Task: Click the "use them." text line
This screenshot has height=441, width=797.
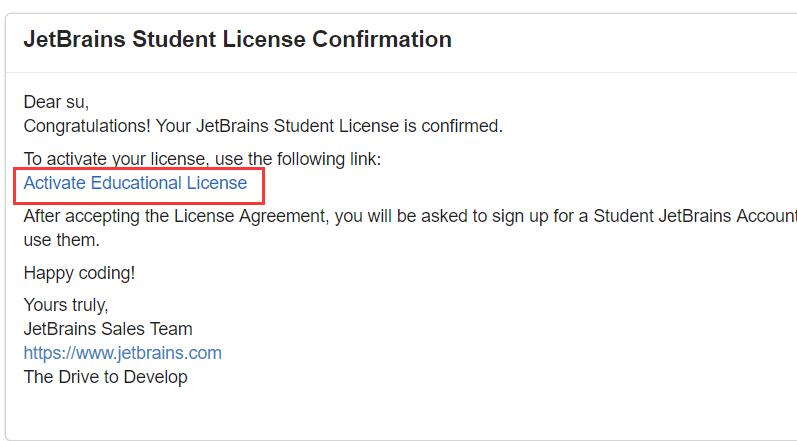Action: coord(62,241)
